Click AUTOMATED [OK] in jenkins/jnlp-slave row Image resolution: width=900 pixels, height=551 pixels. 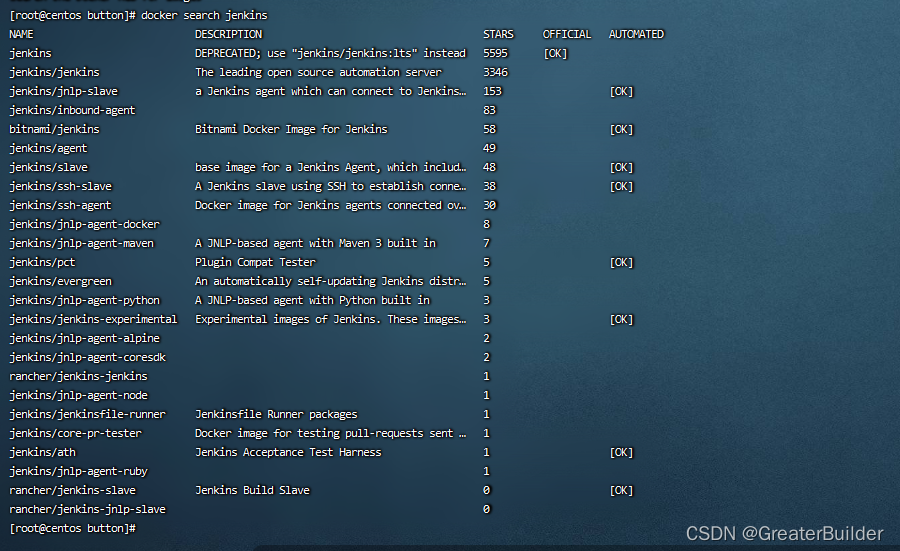(x=621, y=91)
